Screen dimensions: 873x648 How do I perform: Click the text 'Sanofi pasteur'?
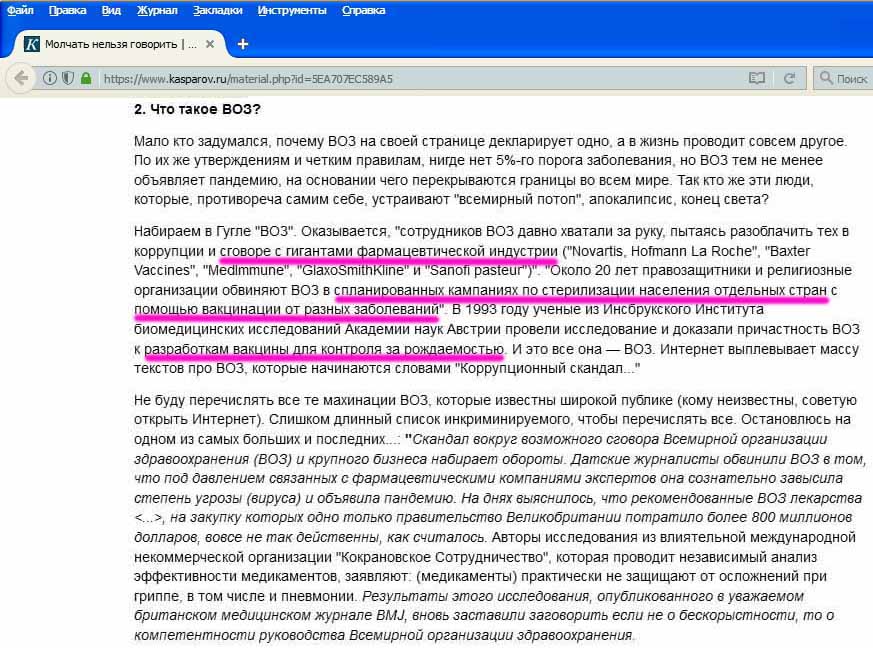477,271
